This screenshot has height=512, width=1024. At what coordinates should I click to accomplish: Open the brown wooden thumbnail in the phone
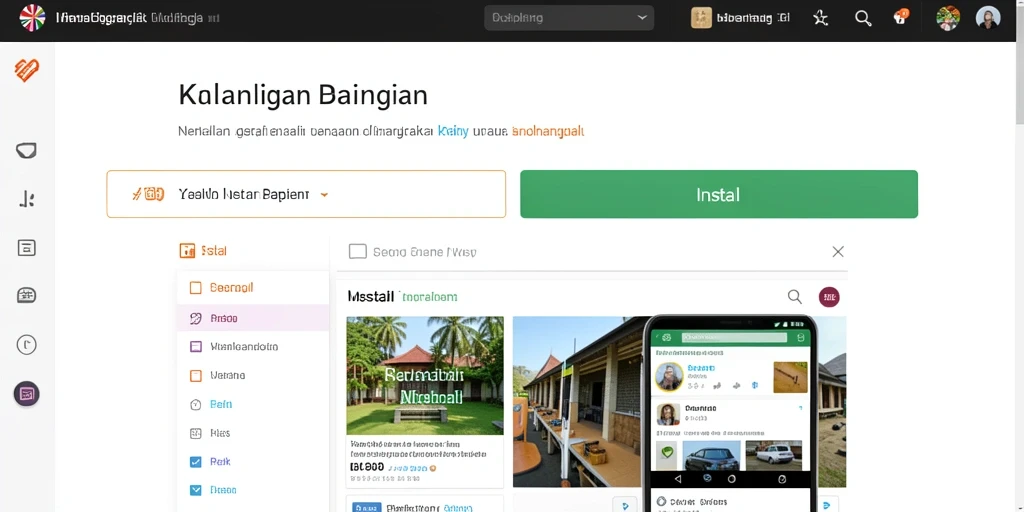790,377
